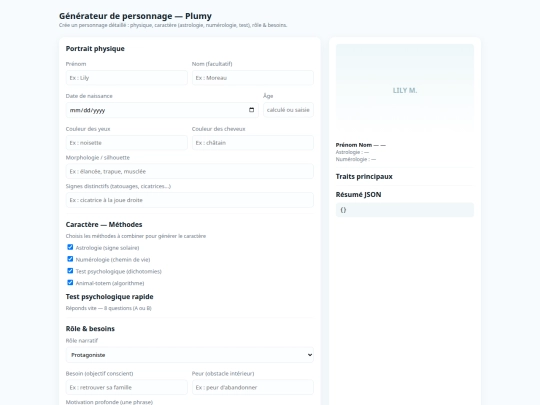Click the Traits principaux heading

(364, 176)
